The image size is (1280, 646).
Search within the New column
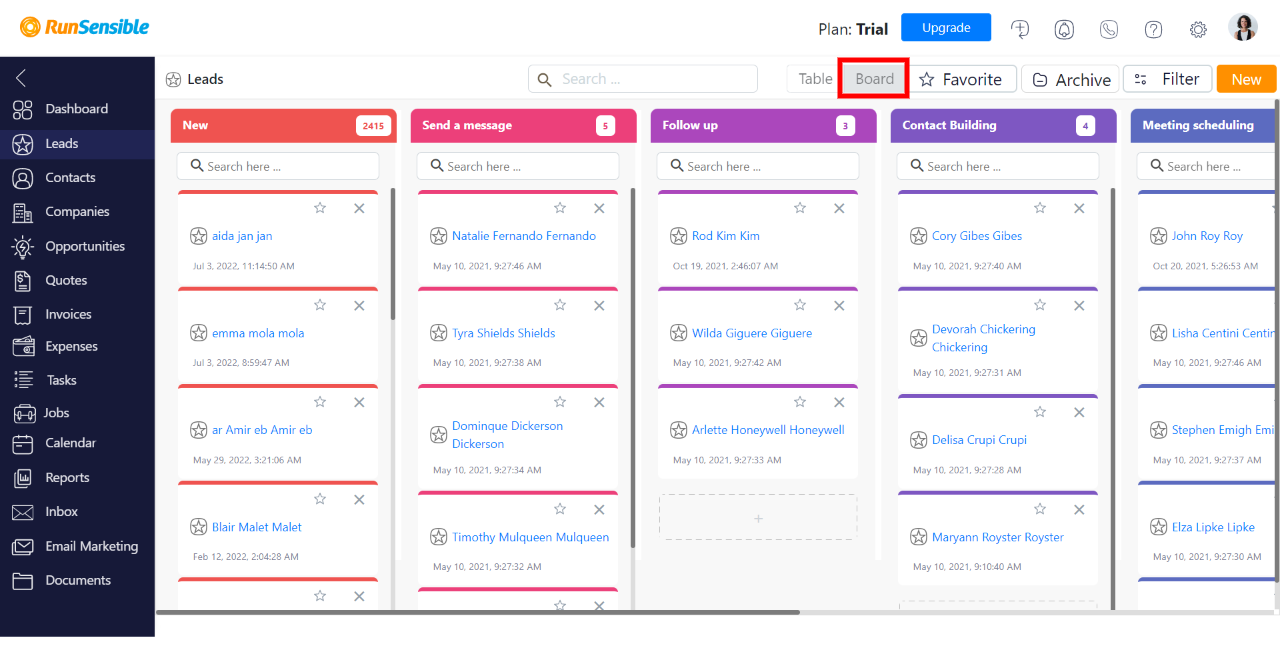(x=278, y=166)
